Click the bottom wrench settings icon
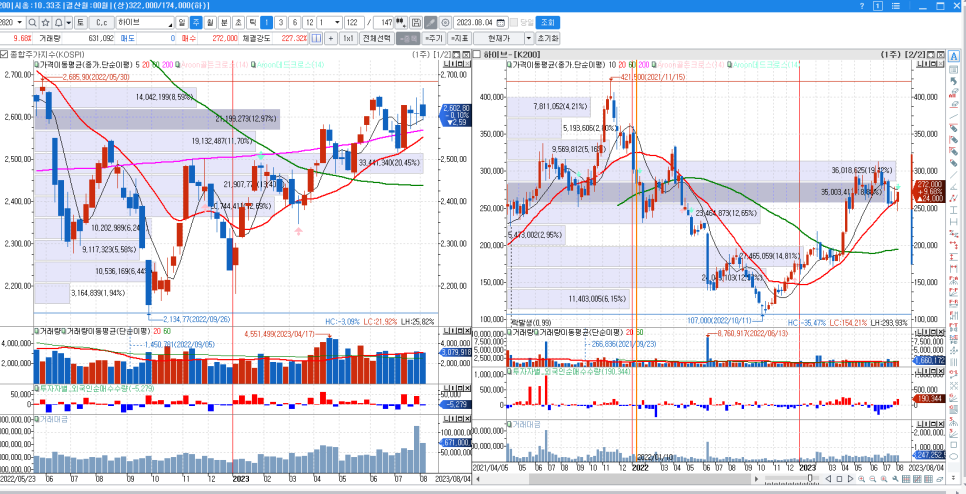Screen dimensions: 966x494 (x=895, y=479)
